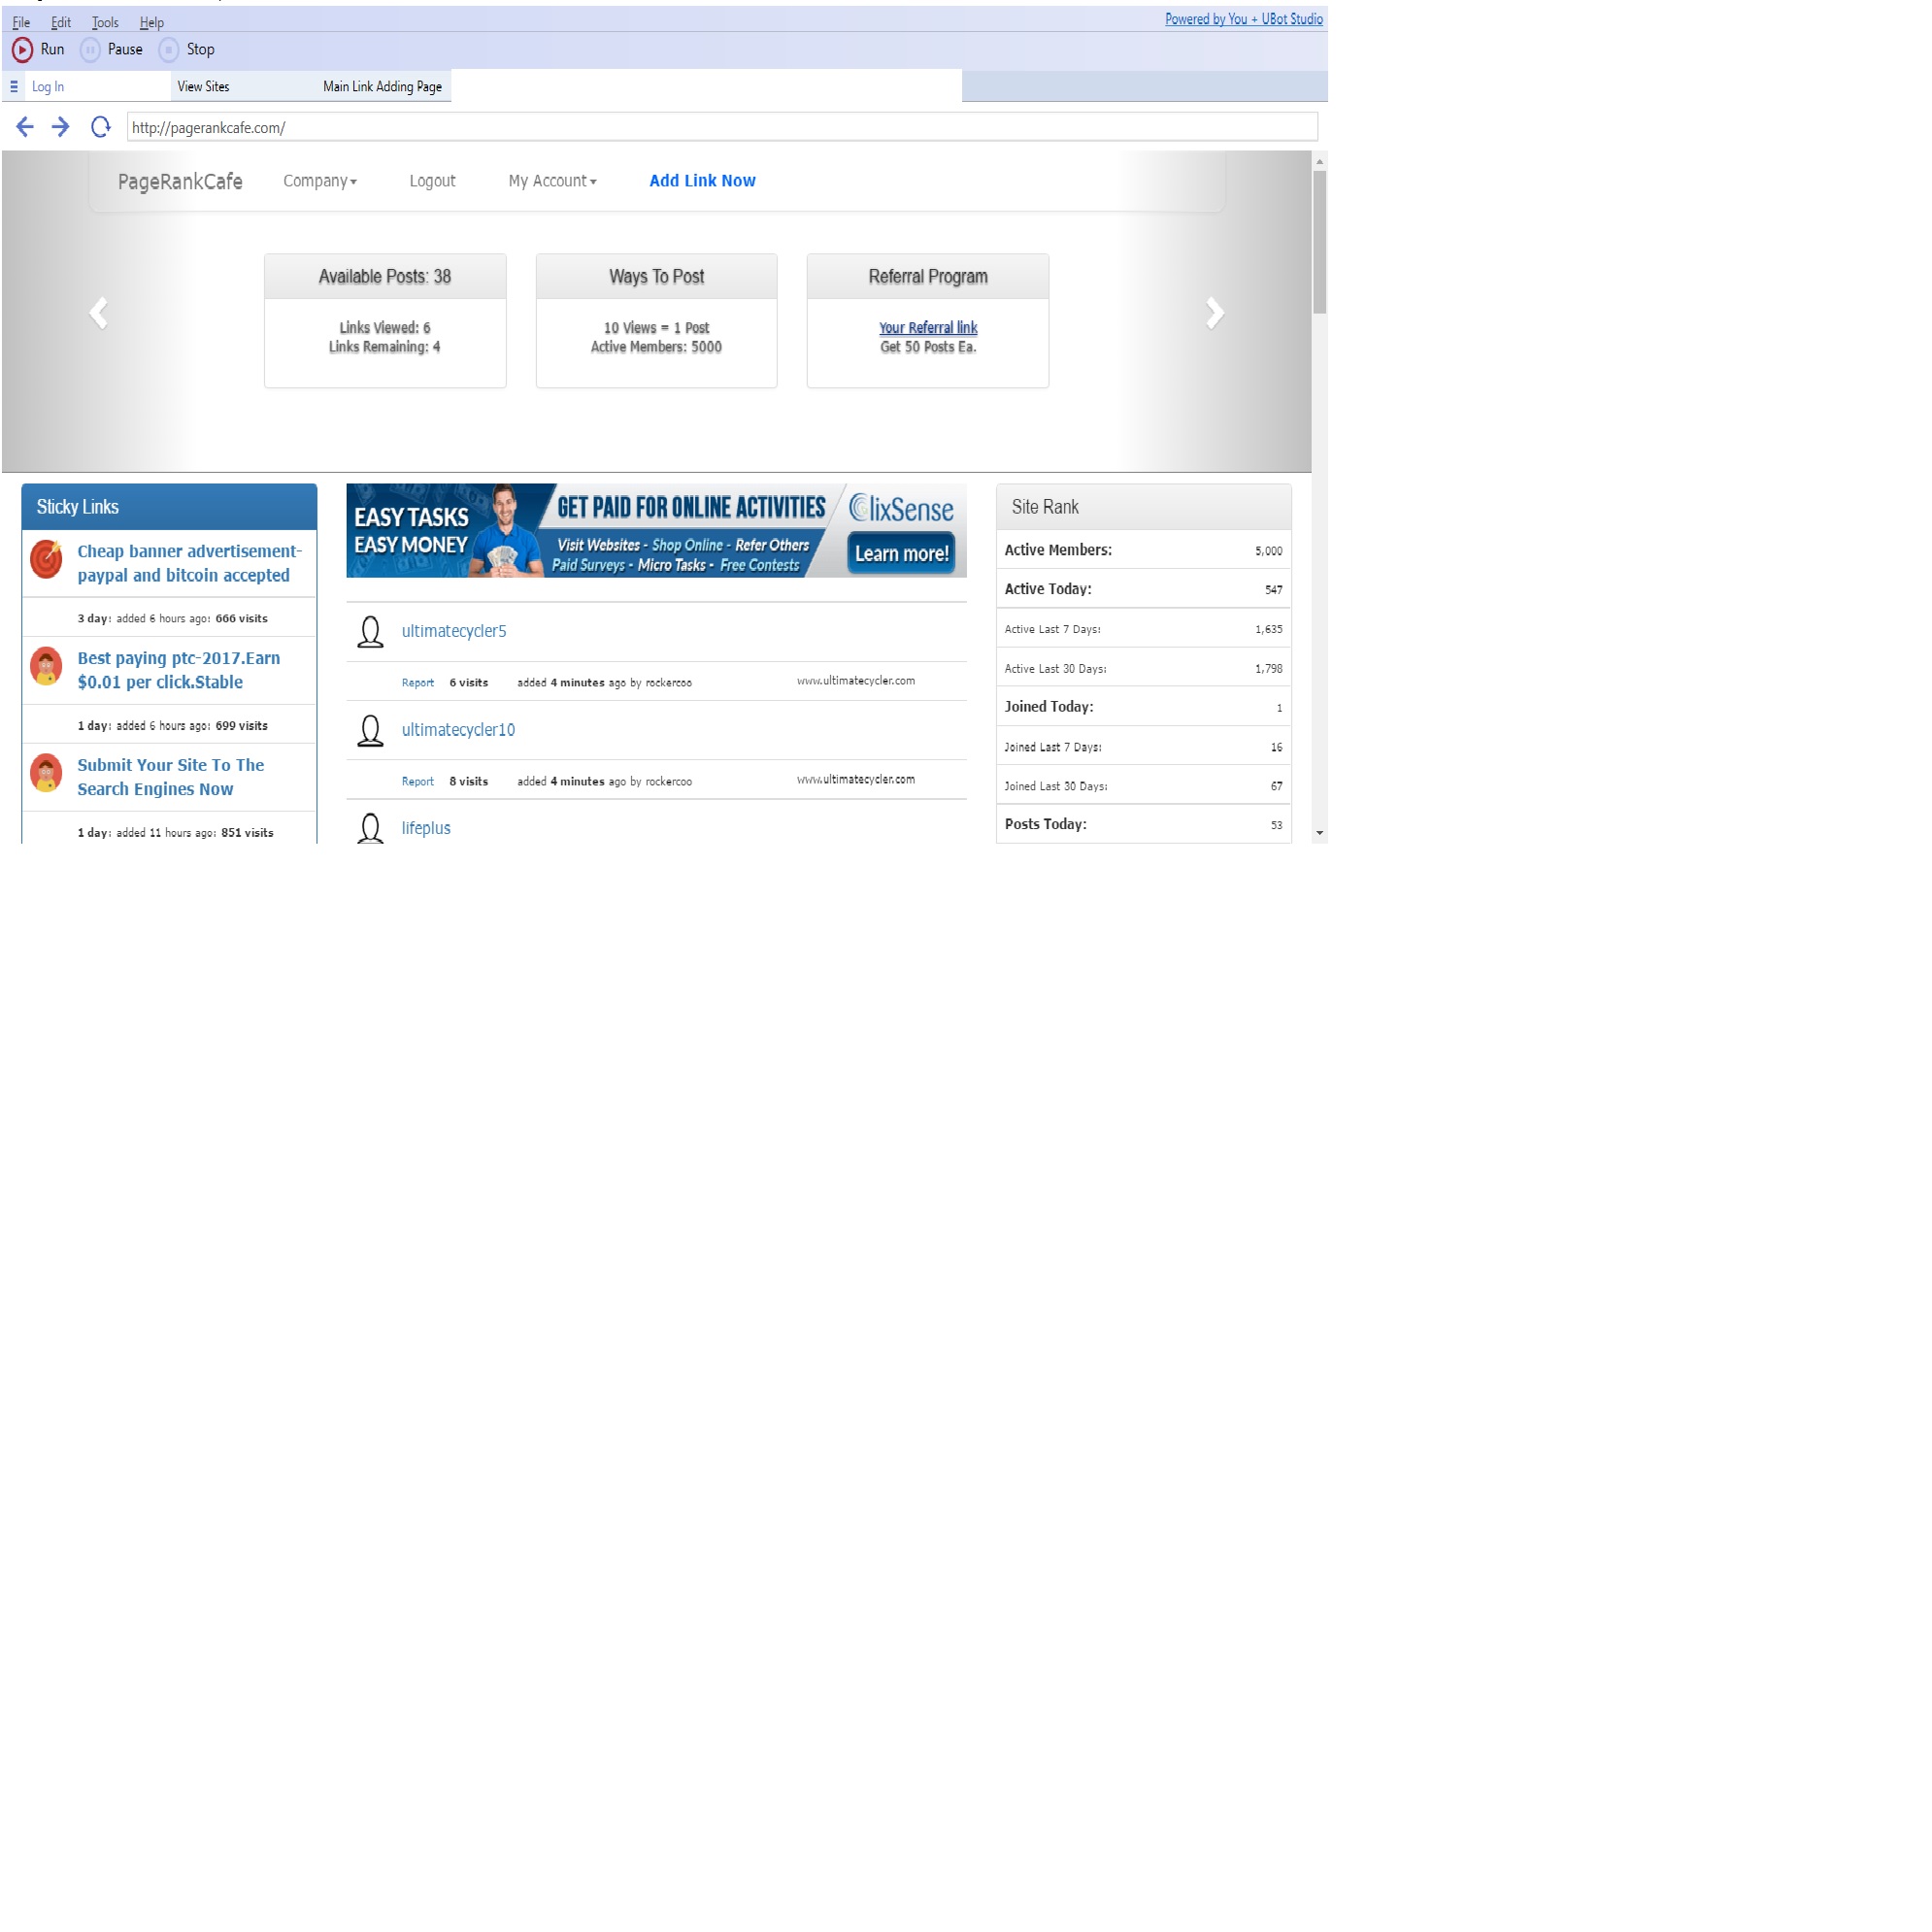Click Report under ultimatecycler10
The width and height of the screenshot is (1932, 1932).
(x=417, y=781)
